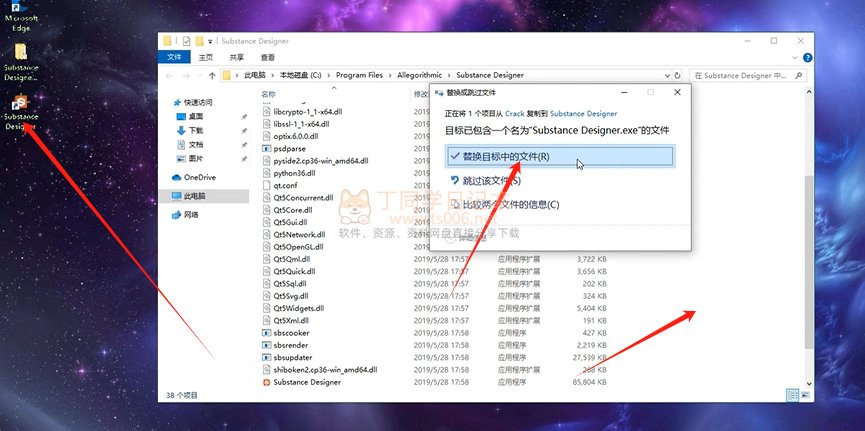This screenshot has width=865, height=431.
Task: Select the libssl-1_1-x64.dll file
Action: (x=301, y=124)
